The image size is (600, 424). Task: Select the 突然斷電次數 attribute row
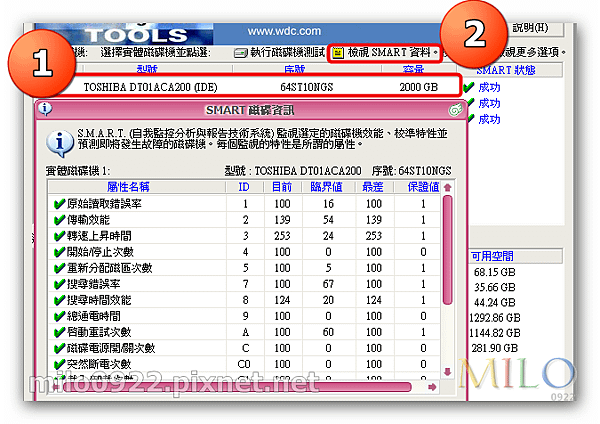(244, 364)
